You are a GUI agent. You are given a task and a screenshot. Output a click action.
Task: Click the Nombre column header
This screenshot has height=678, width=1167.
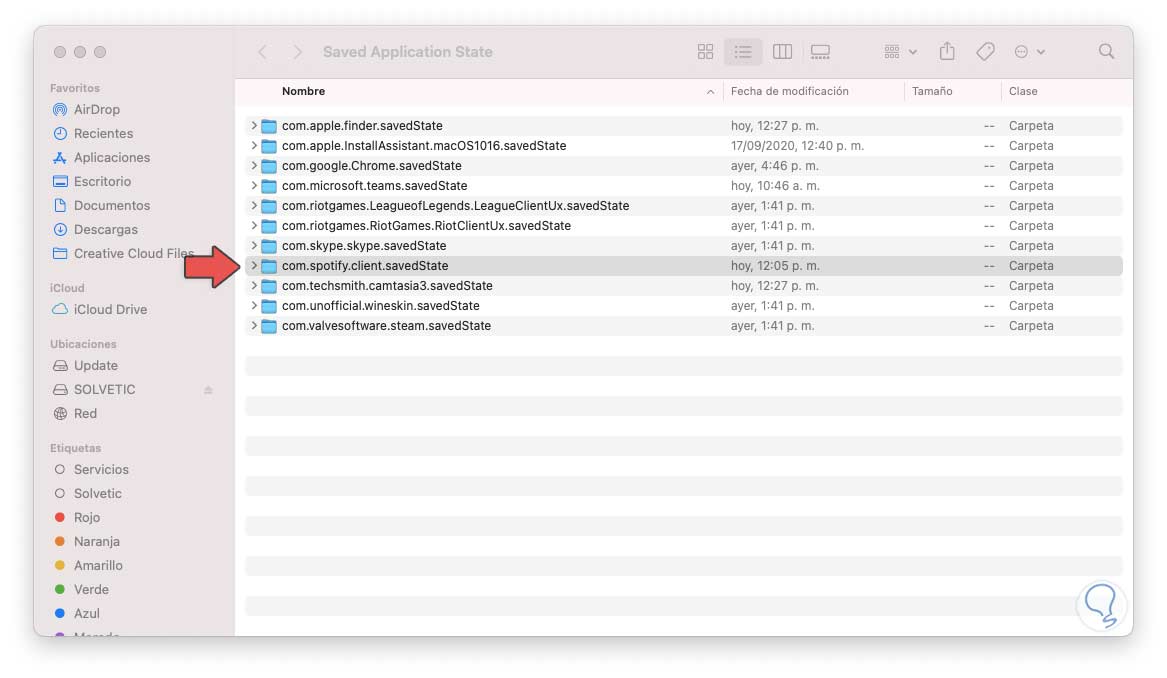(x=303, y=91)
